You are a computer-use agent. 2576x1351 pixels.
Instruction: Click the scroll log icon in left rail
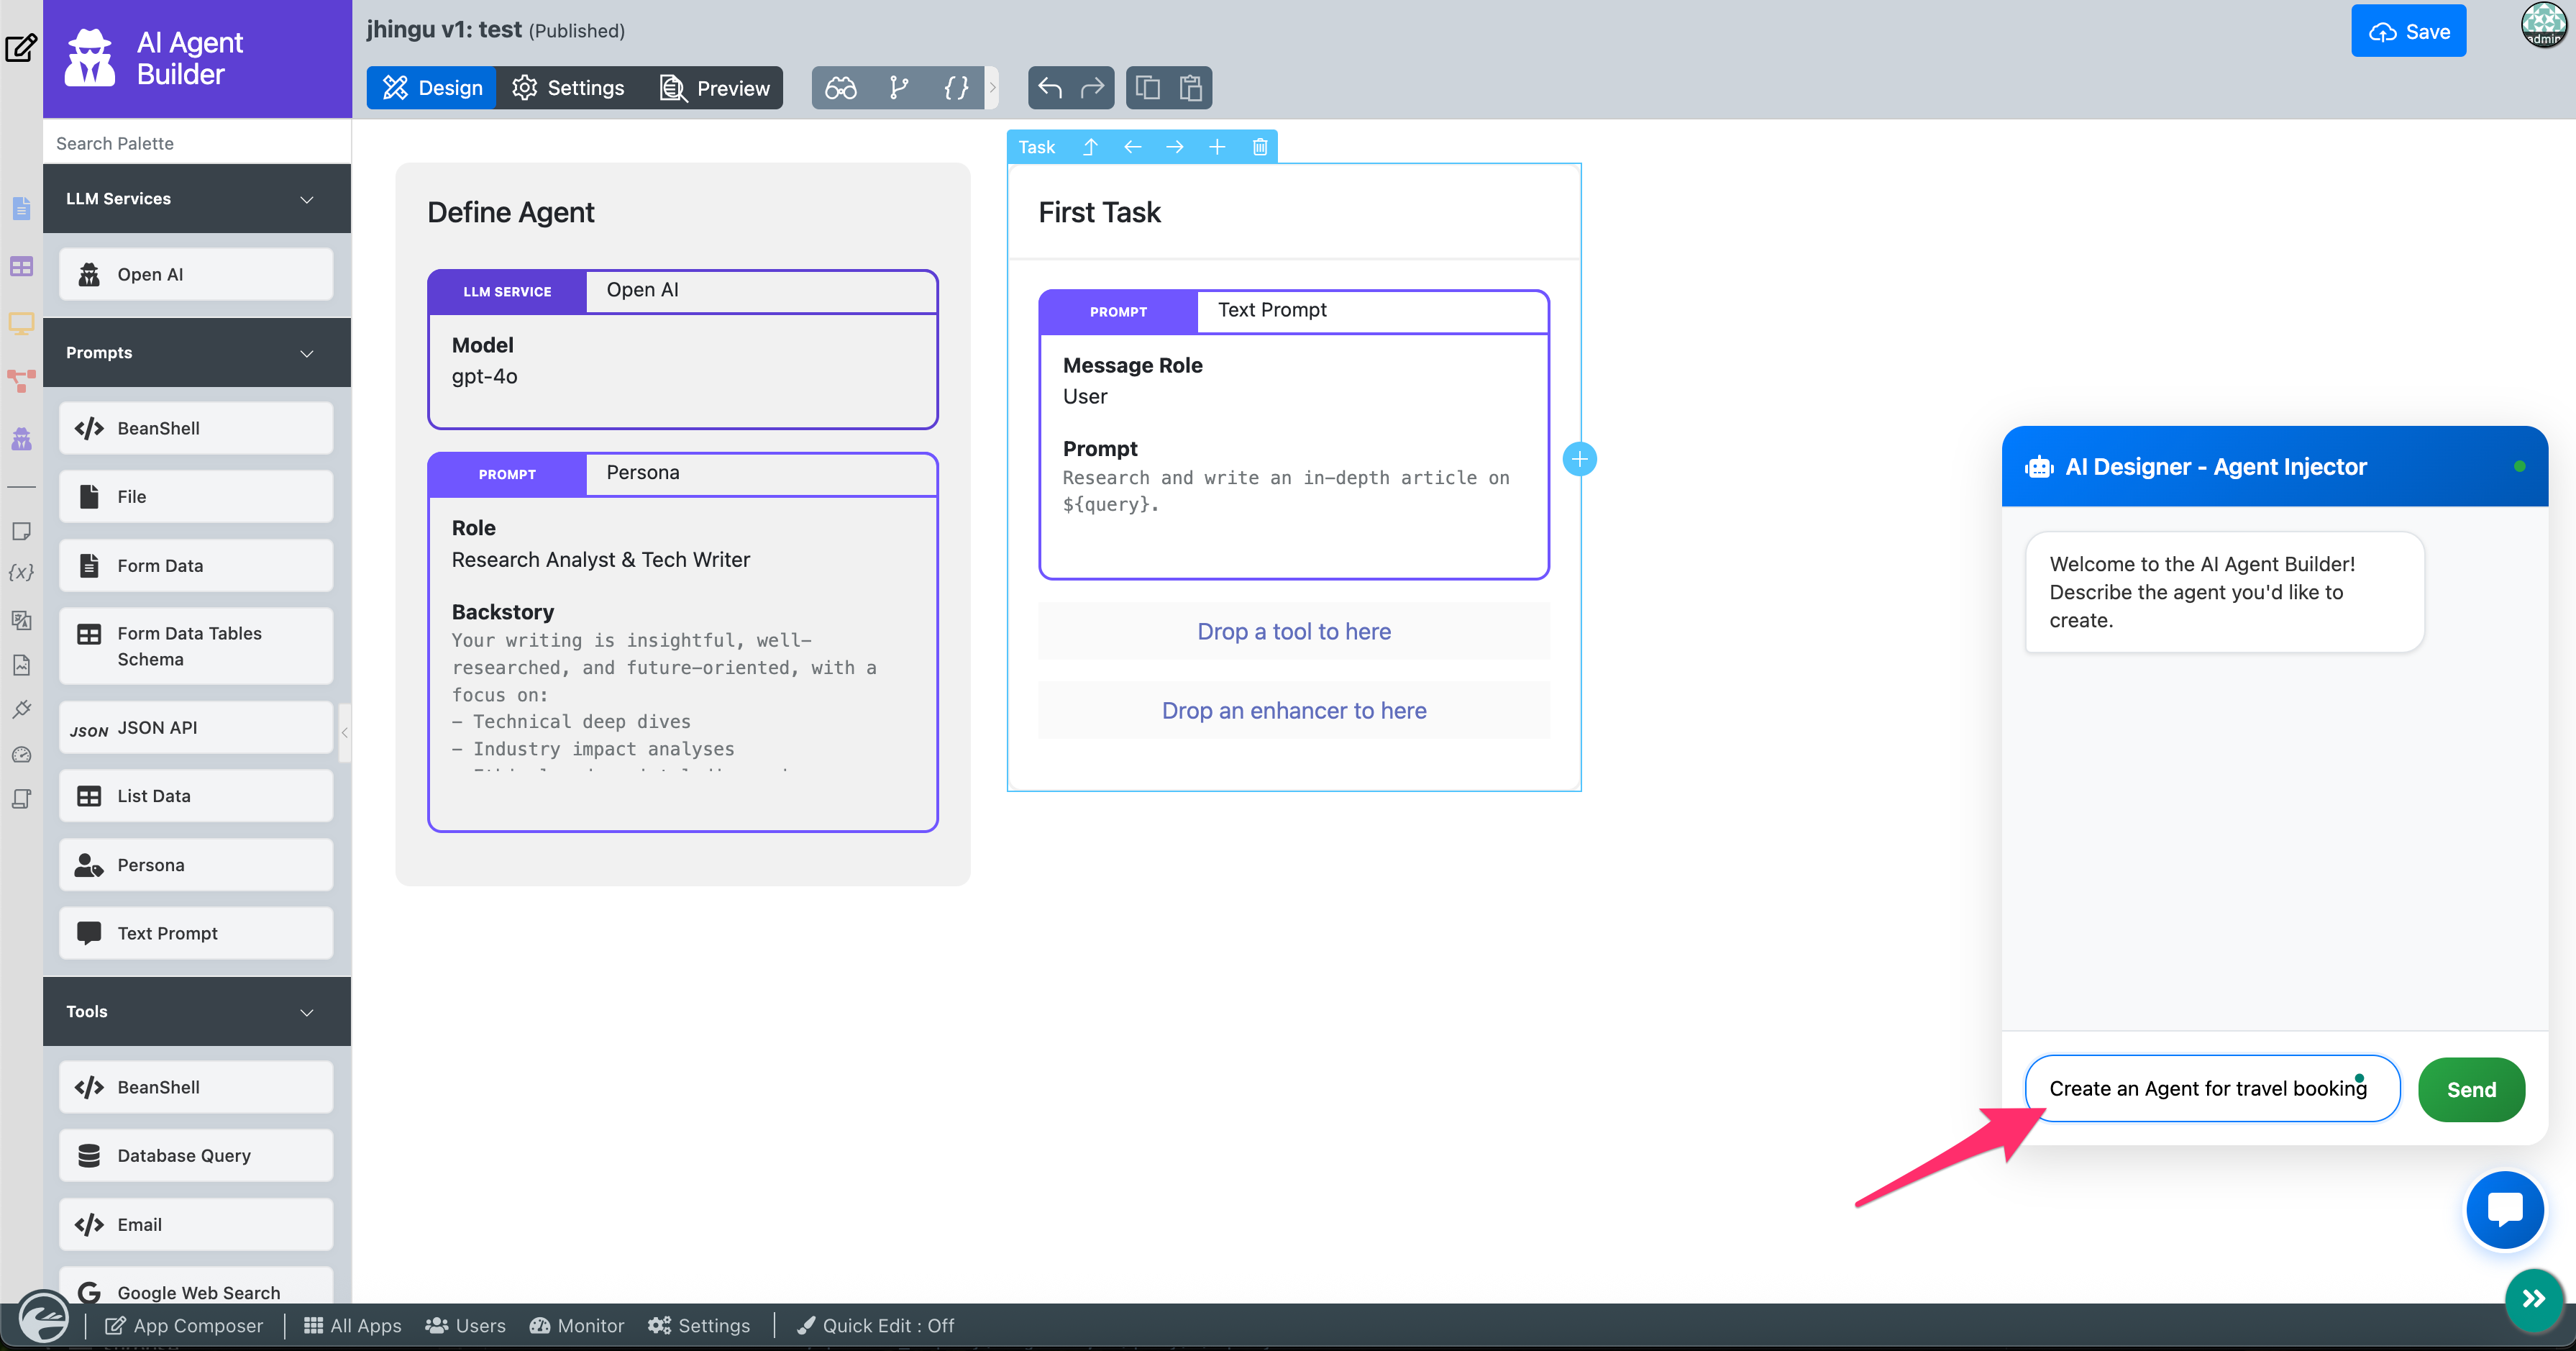[x=21, y=799]
